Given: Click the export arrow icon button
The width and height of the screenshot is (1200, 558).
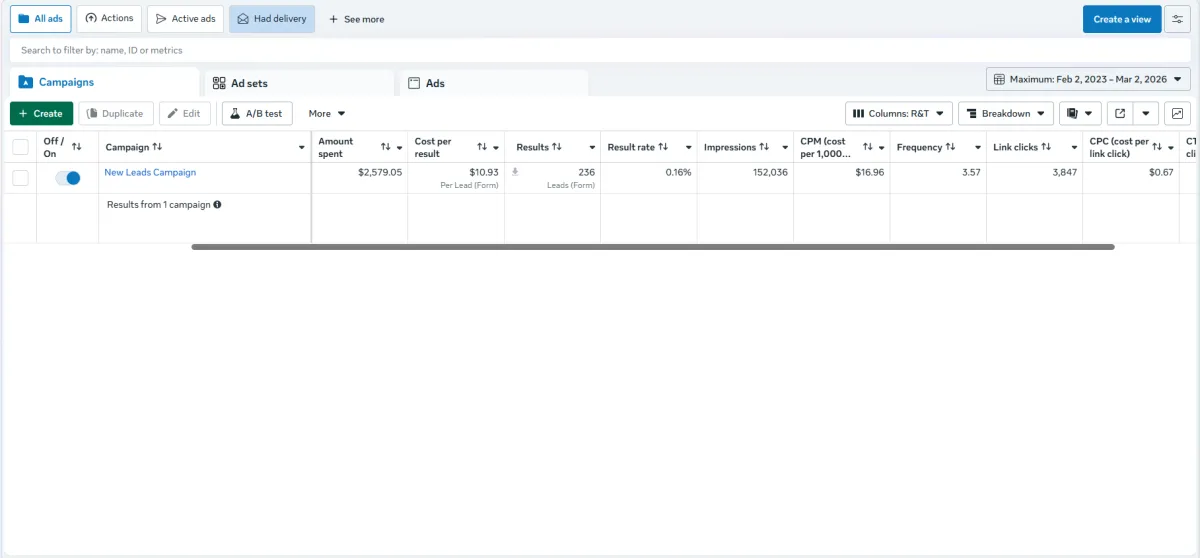Looking at the screenshot, I should point(1119,114).
